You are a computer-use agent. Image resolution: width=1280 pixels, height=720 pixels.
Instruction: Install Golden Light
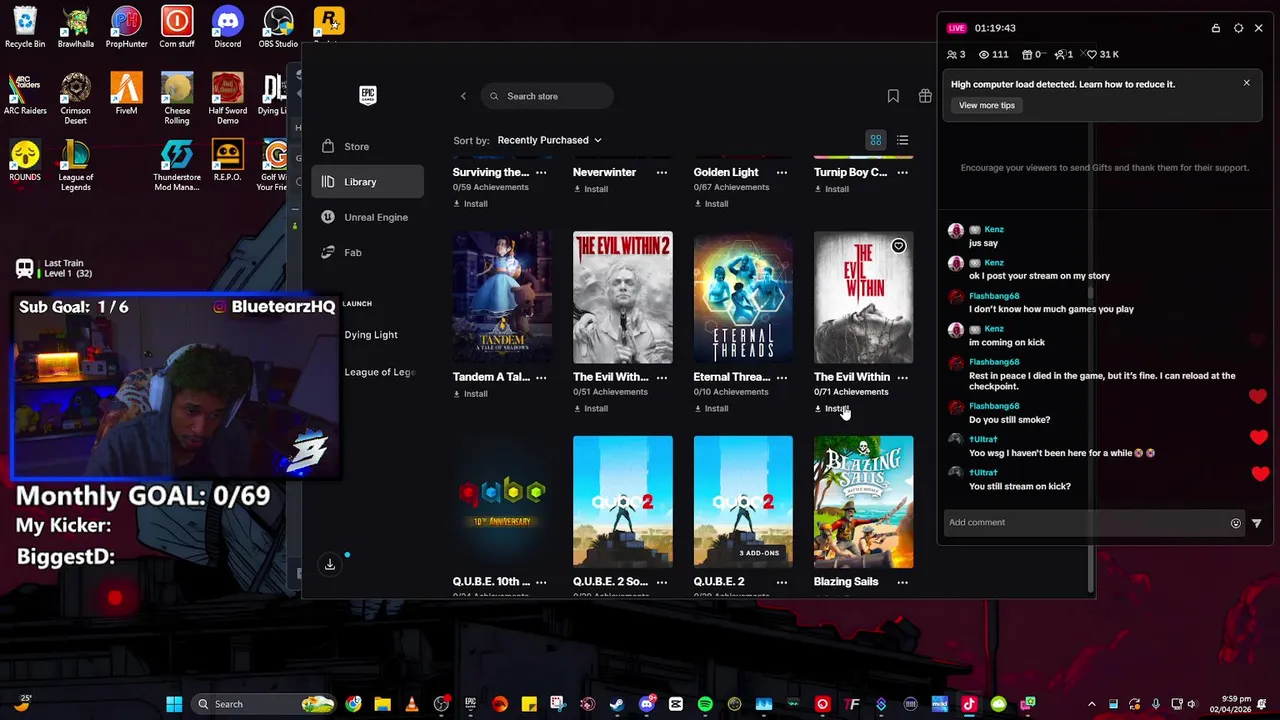point(711,204)
